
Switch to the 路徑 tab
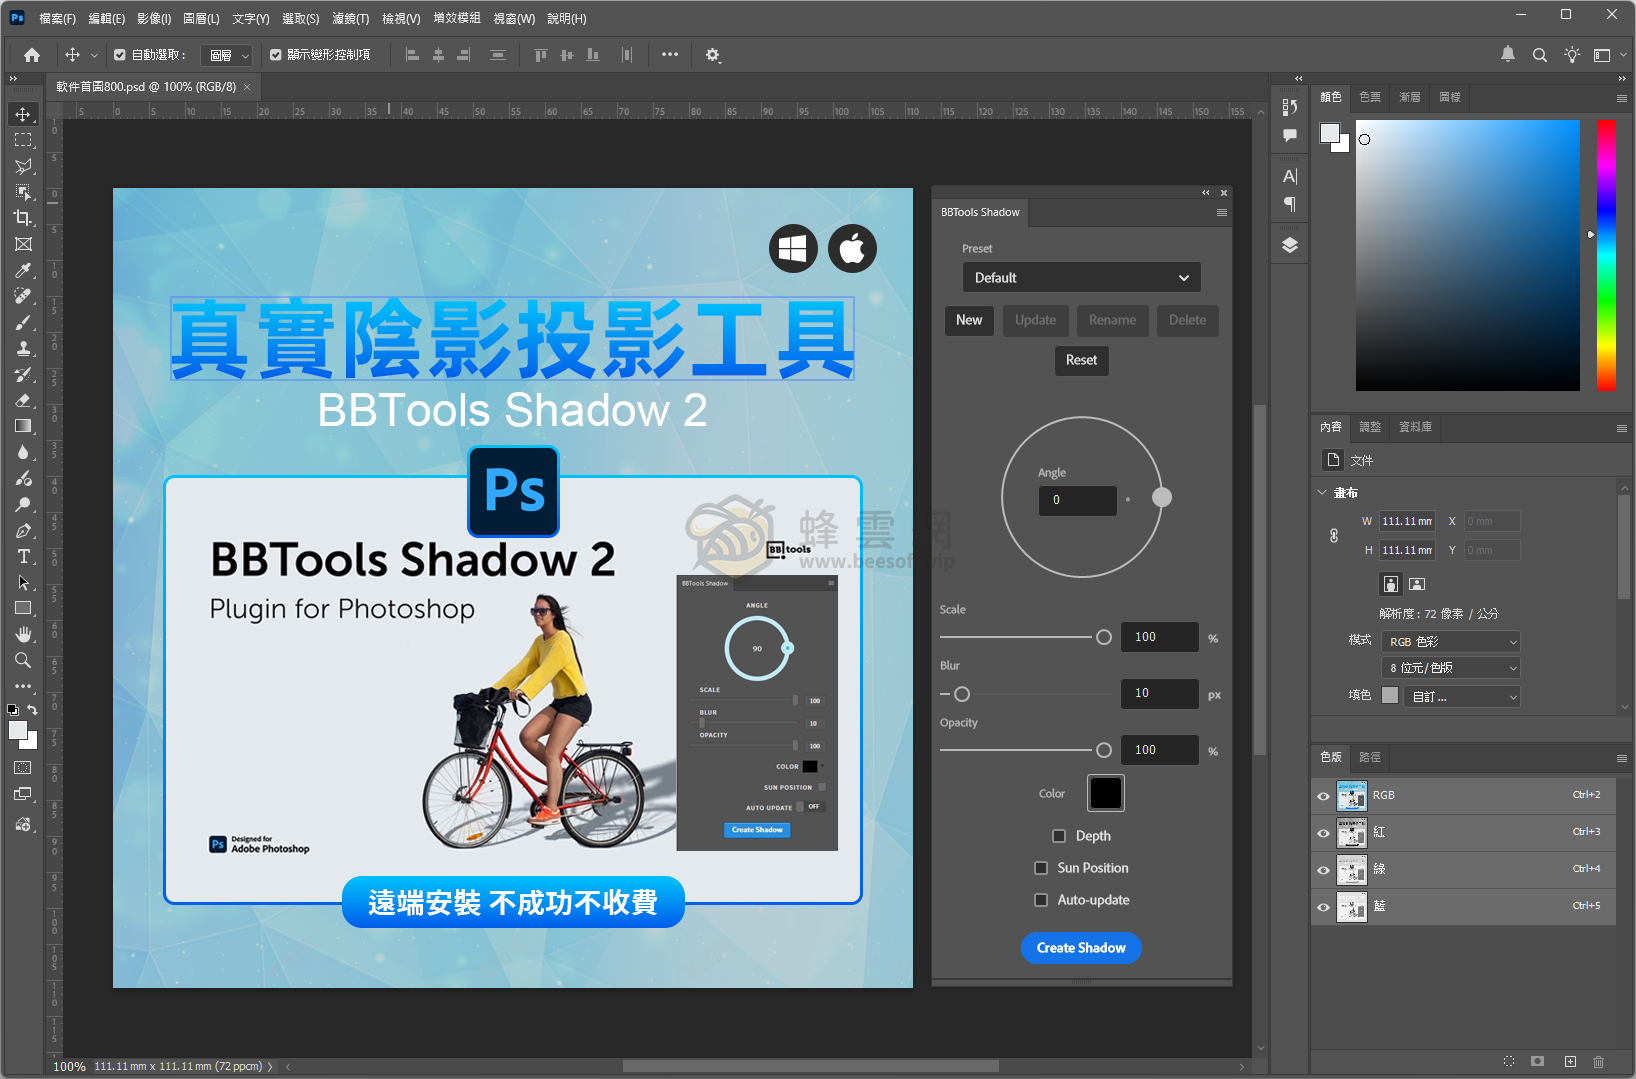coord(1370,757)
